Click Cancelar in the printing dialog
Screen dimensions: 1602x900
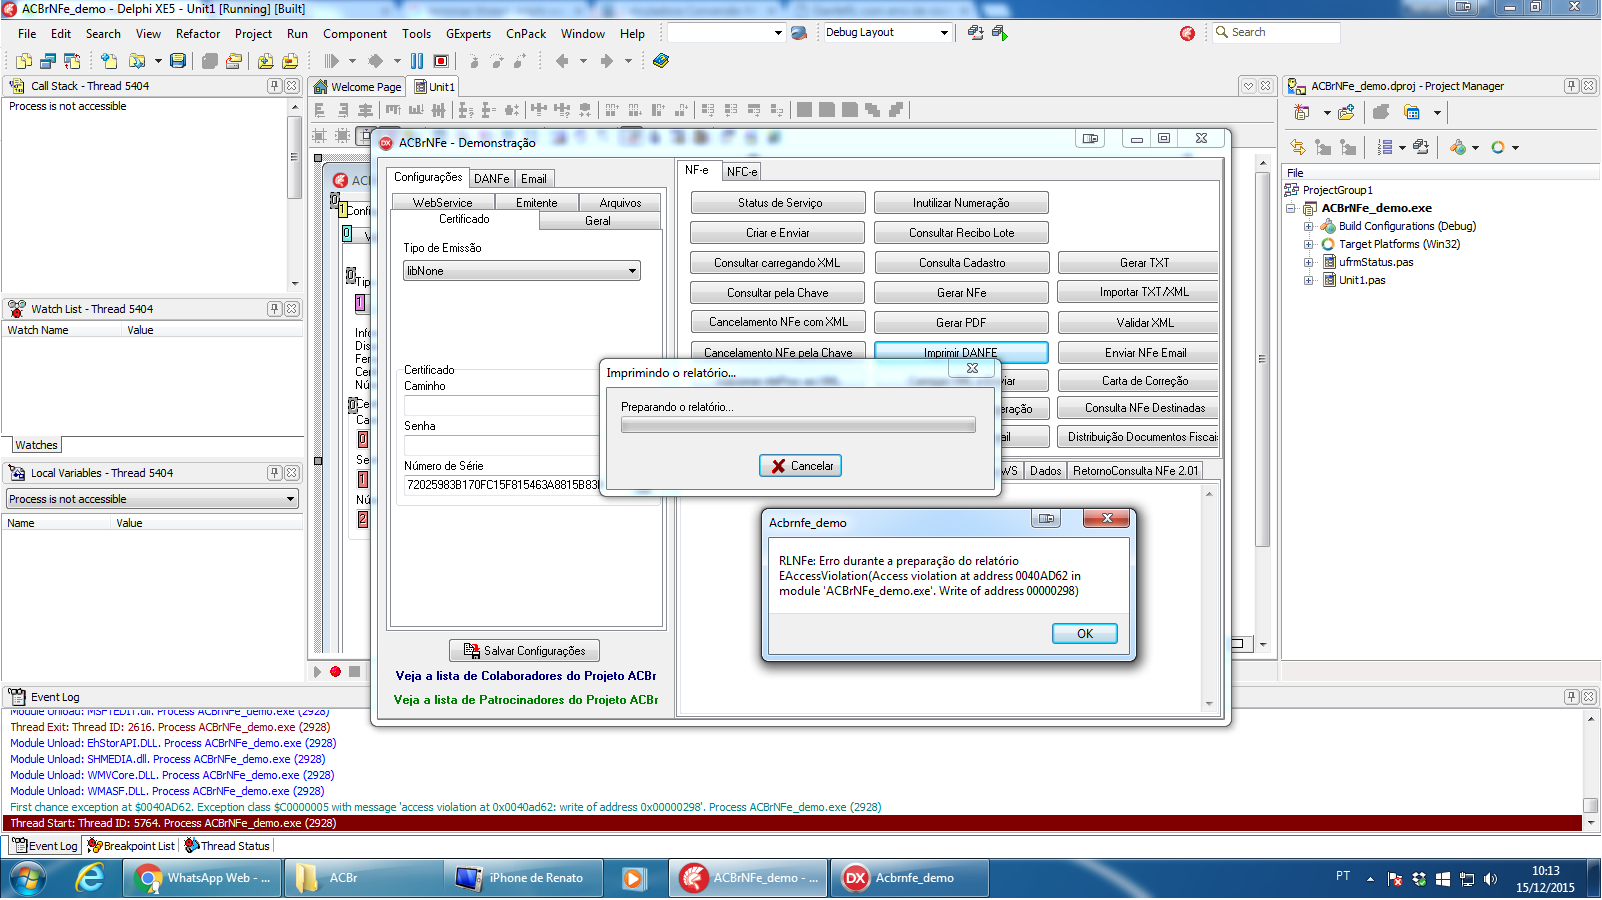800,466
